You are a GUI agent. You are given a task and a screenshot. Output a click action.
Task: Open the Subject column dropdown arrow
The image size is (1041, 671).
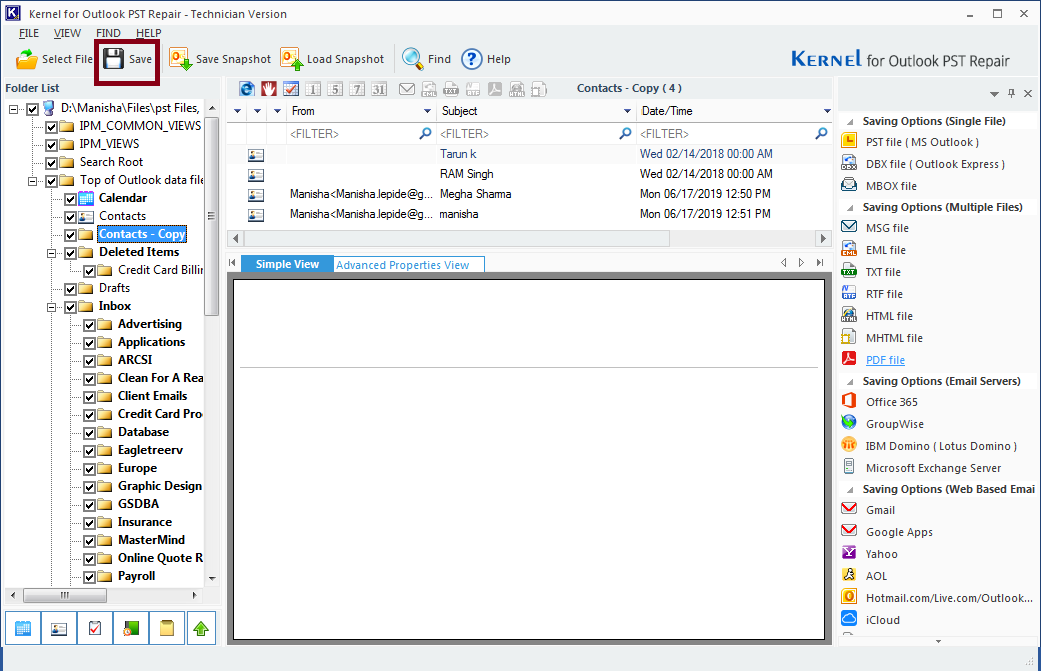coord(627,111)
